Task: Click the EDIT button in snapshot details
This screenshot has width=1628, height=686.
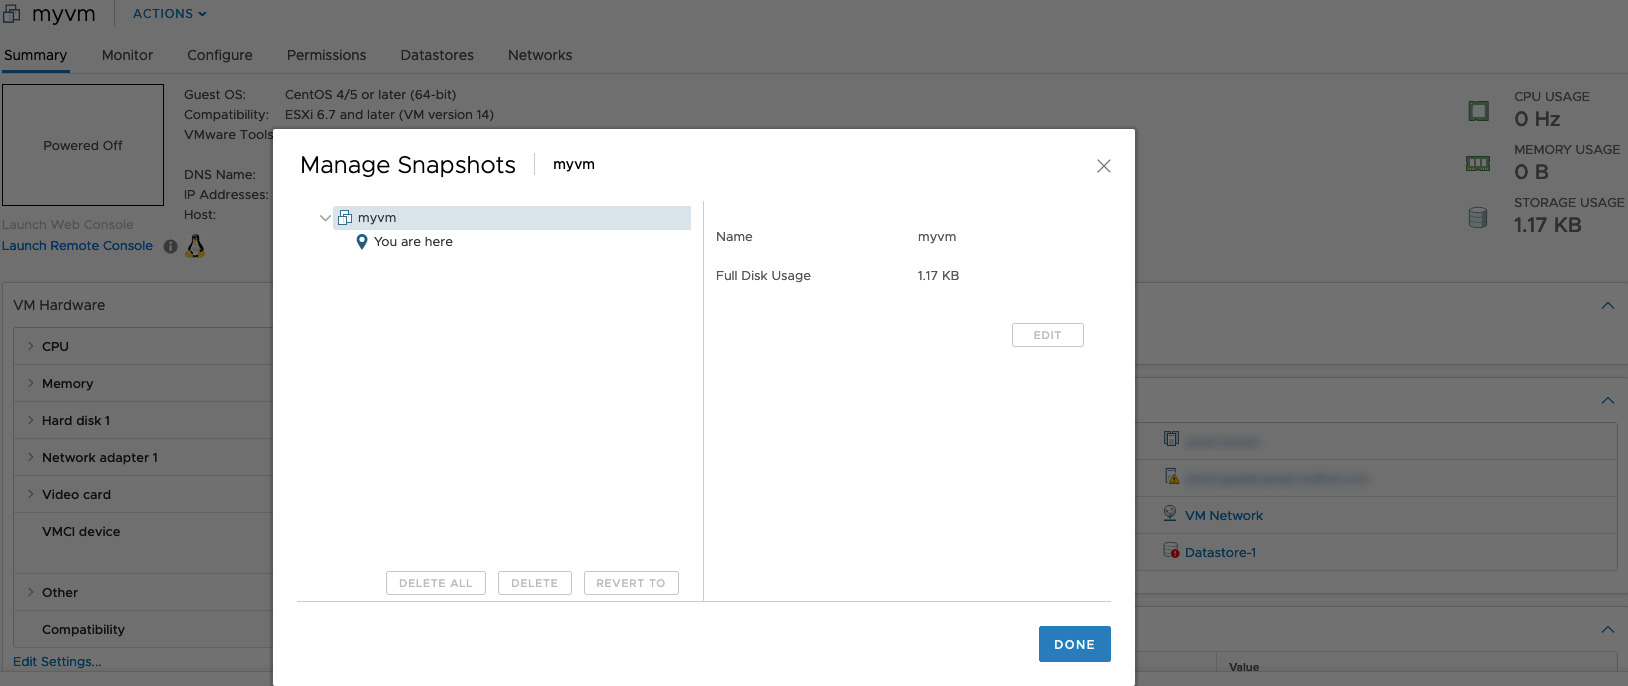Action: (x=1048, y=335)
